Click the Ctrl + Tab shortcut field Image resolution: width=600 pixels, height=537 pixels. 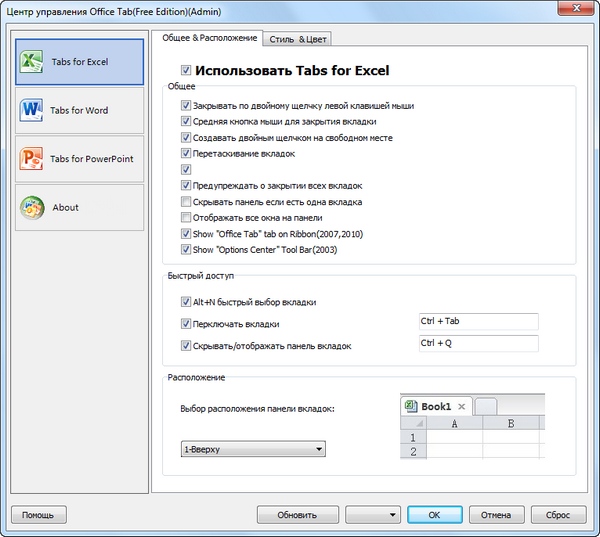coord(478,322)
